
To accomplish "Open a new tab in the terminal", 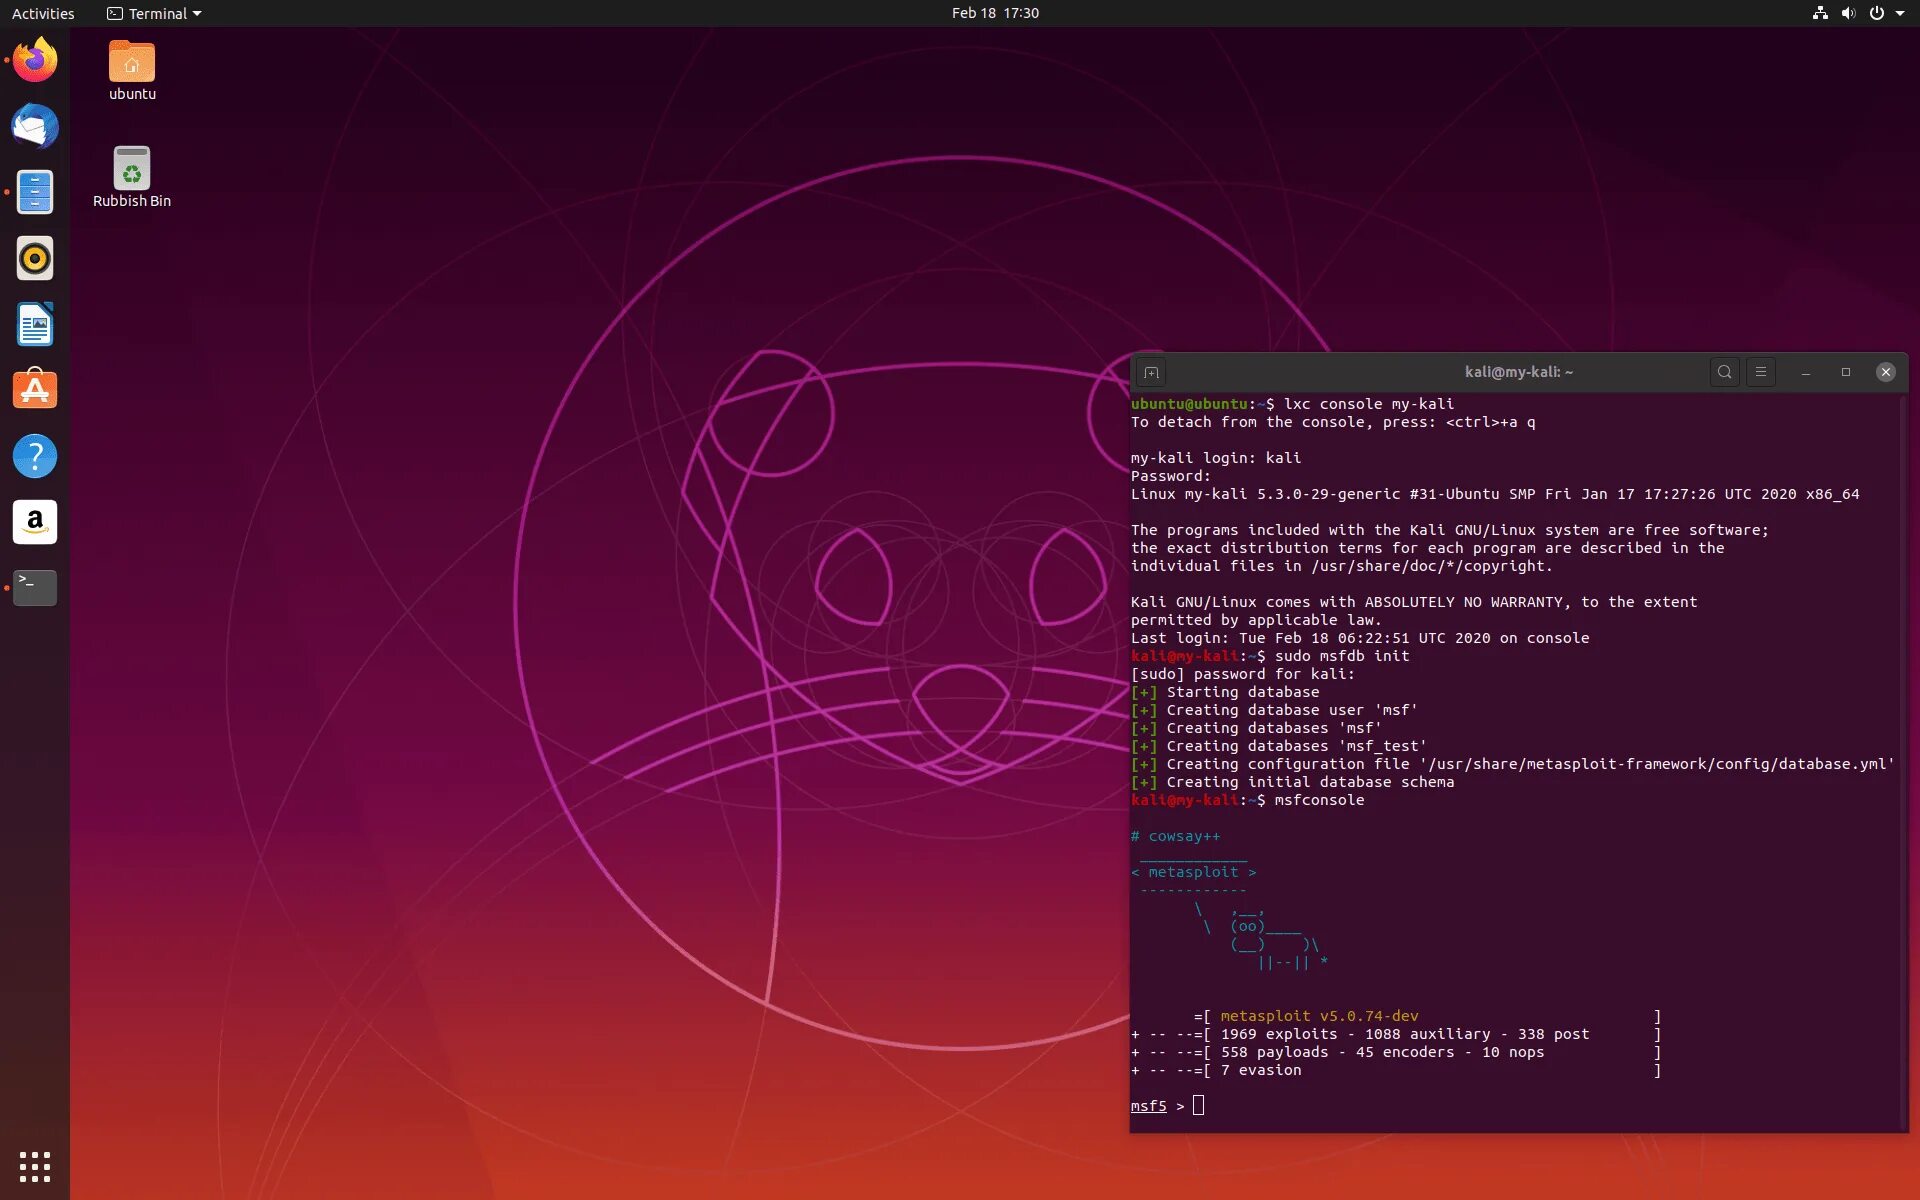I will [x=1151, y=373].
